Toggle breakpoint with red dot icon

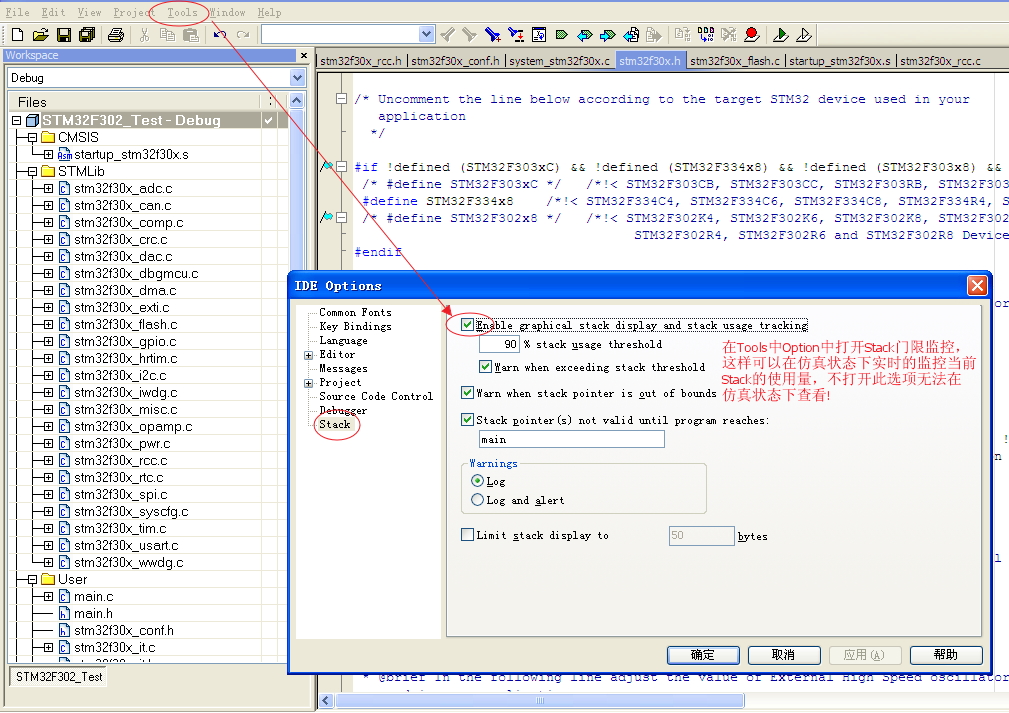[x=752, y=35]
